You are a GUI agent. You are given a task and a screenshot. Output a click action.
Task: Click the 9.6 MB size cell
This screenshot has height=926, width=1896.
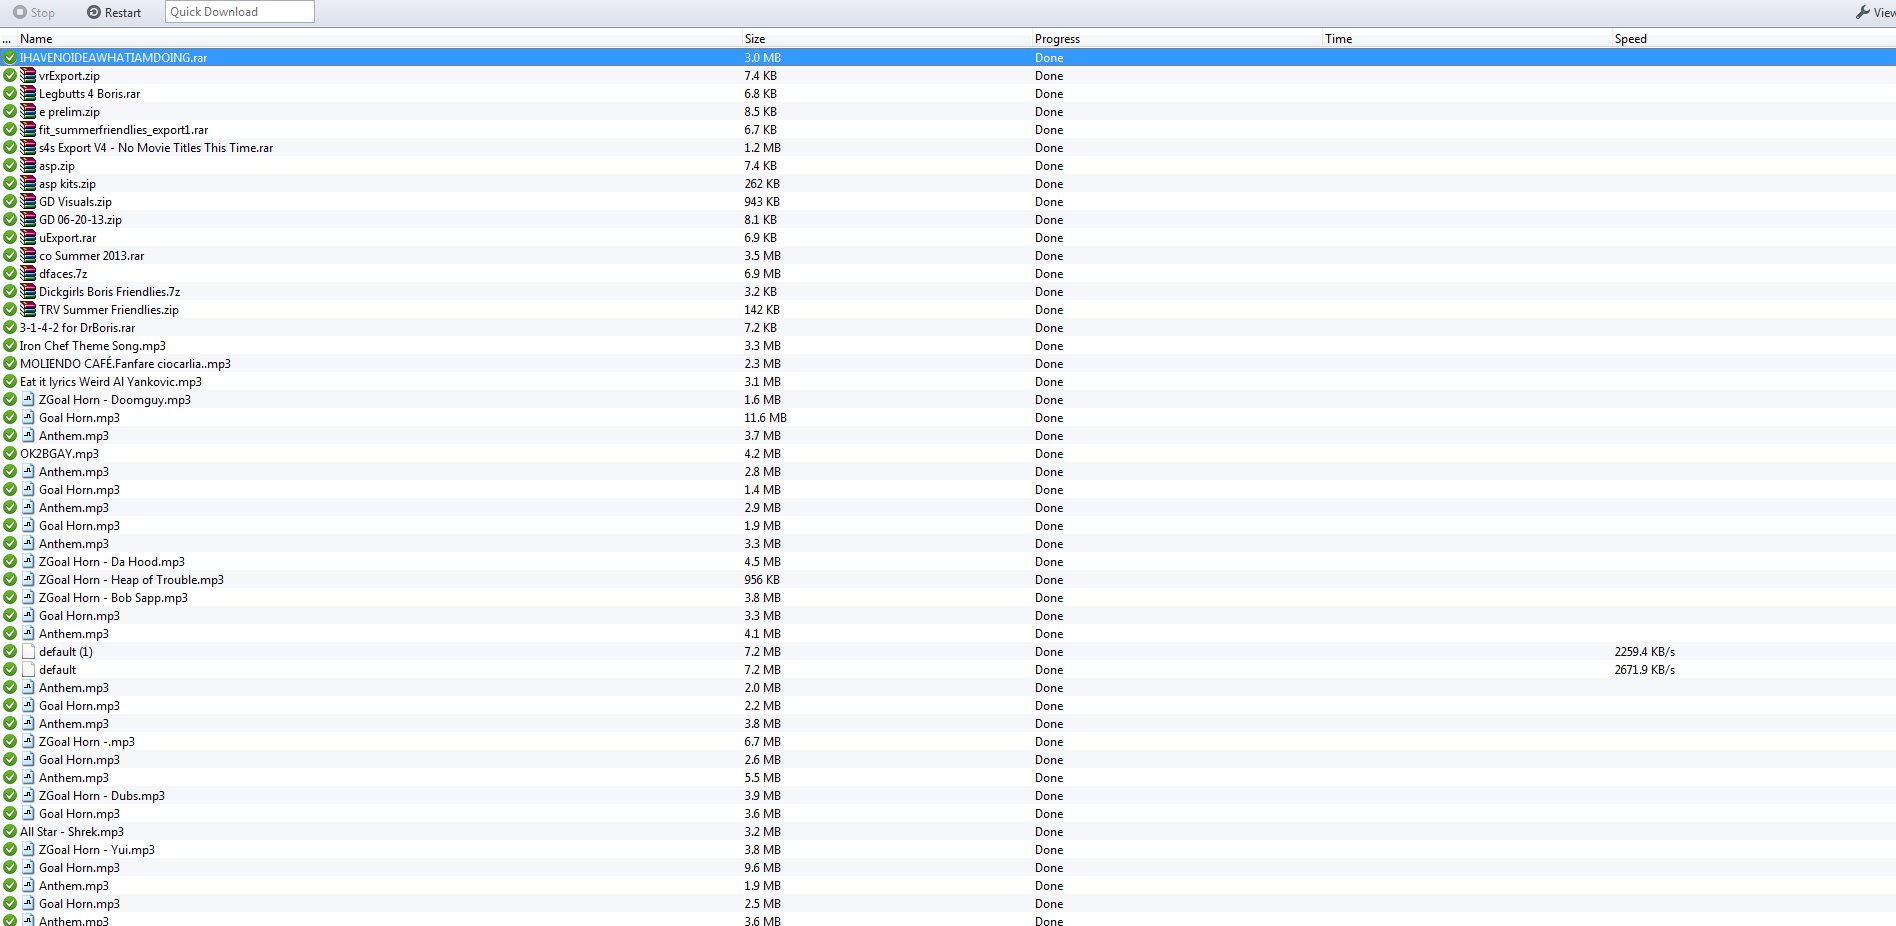[762, 868]
